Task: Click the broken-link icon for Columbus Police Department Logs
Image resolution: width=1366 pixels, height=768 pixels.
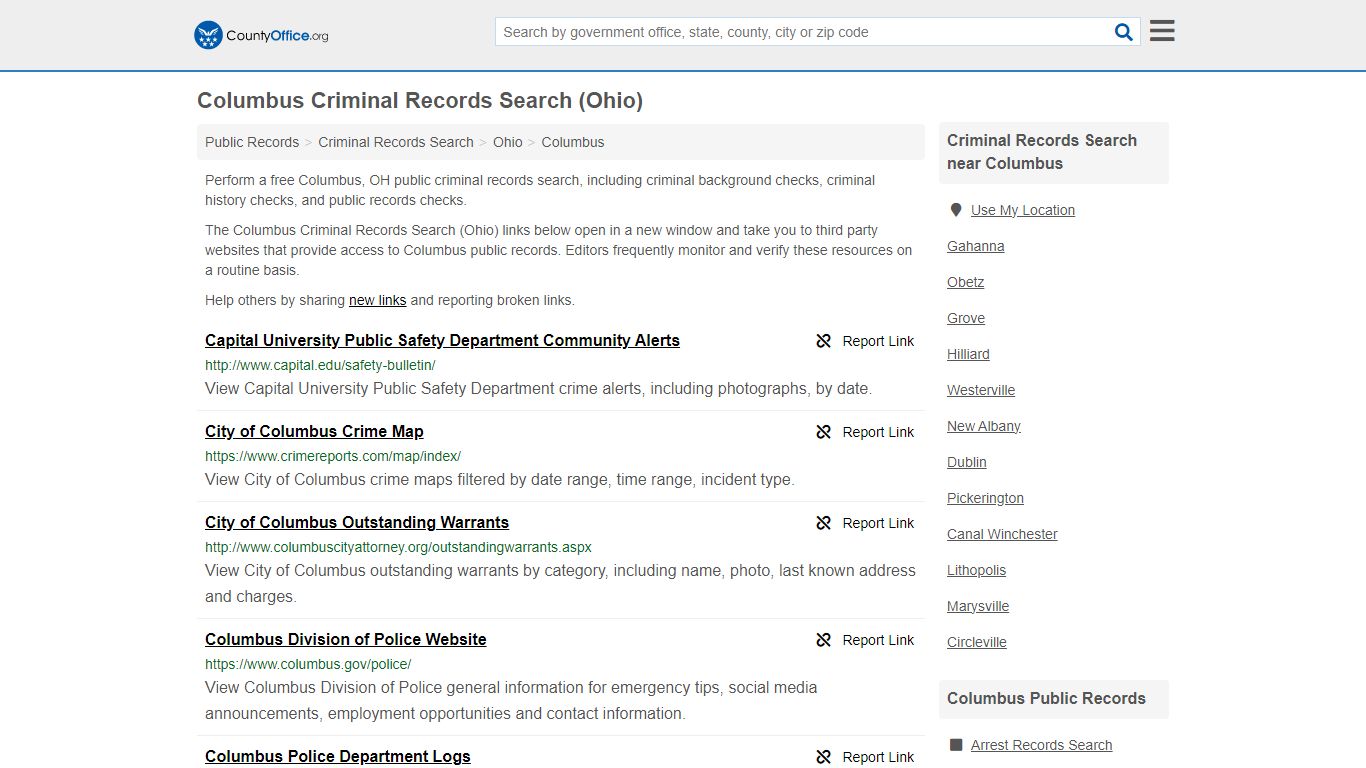Action: [824, 757]
